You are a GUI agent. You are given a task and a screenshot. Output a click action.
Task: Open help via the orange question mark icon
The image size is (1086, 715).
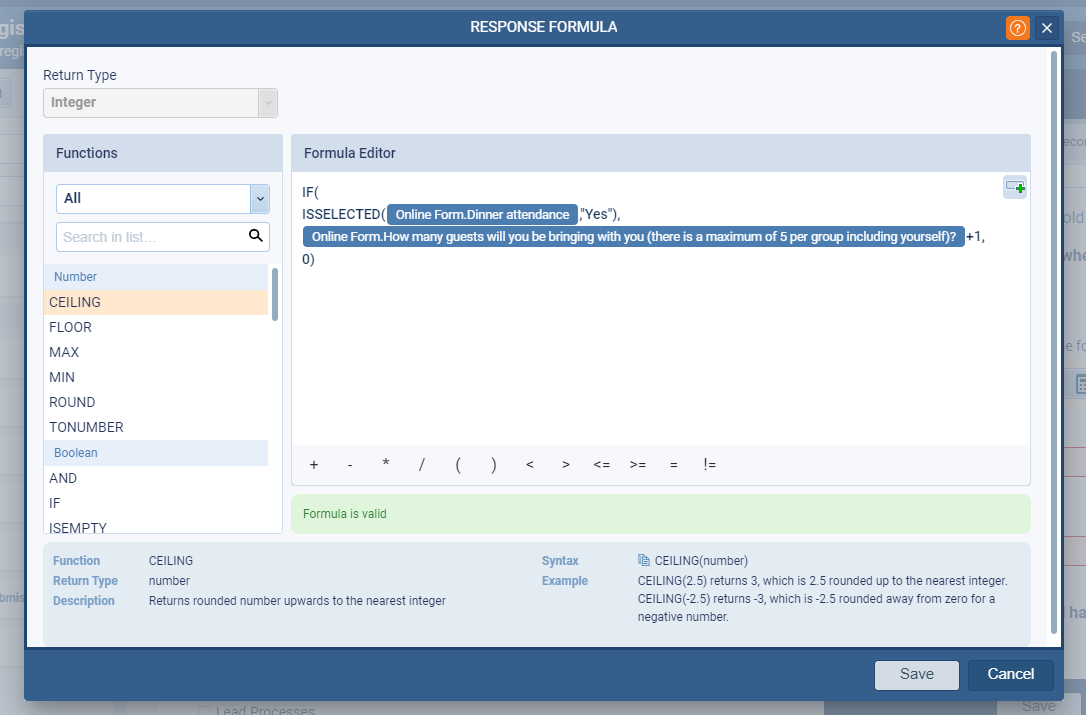click(1017, 28)
